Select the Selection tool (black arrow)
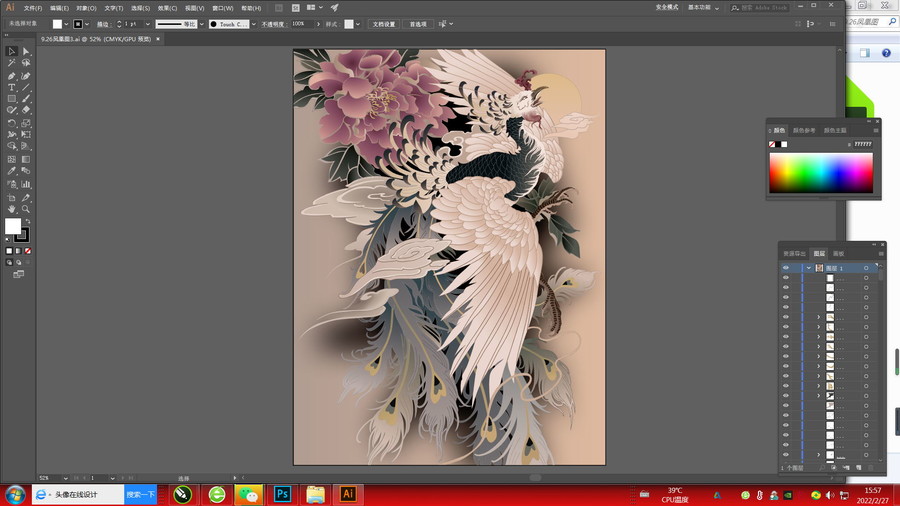The height and width of the screenshot is (506, 900). tap(11, 51)
